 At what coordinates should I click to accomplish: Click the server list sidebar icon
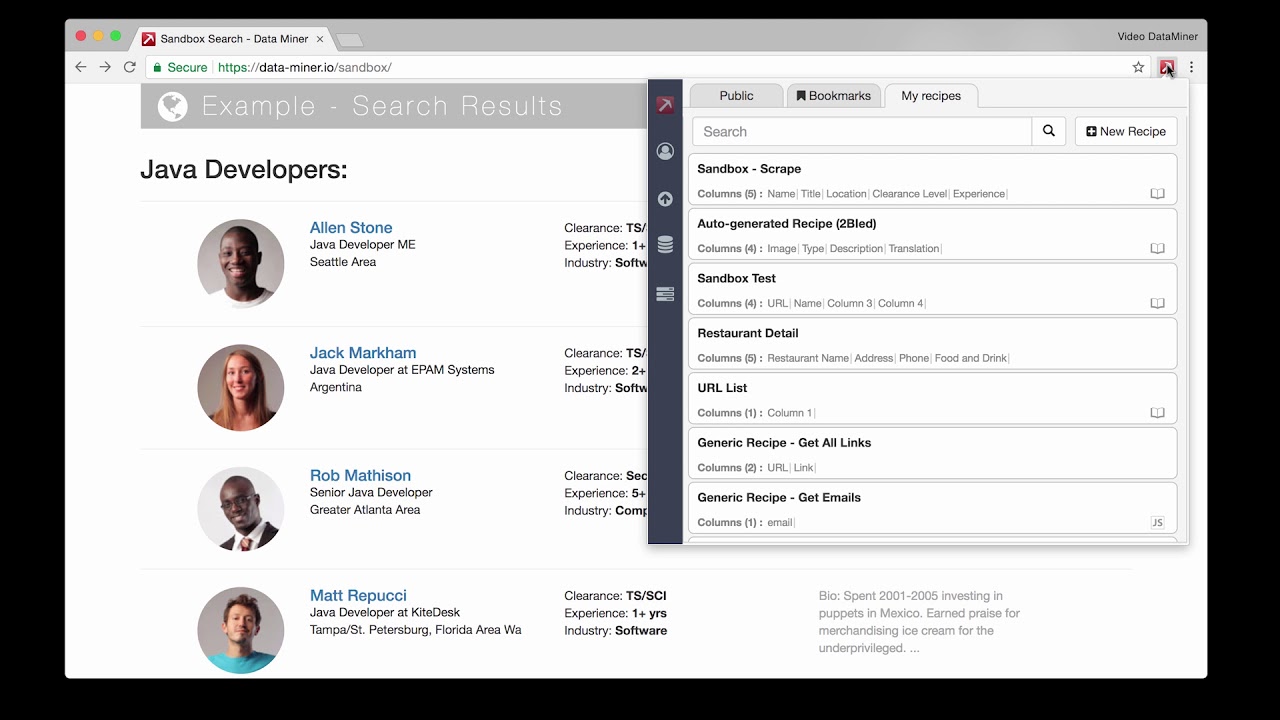[665, 294]
